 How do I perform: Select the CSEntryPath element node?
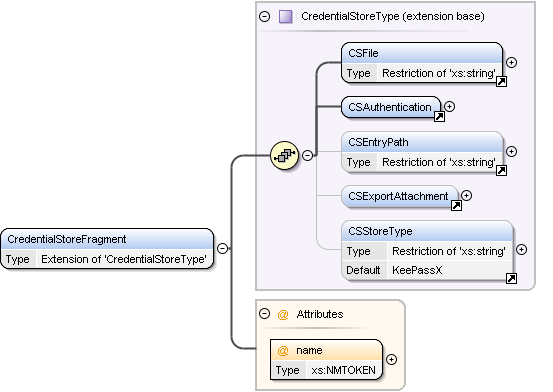pyautogui.click(x=422, y=152)
